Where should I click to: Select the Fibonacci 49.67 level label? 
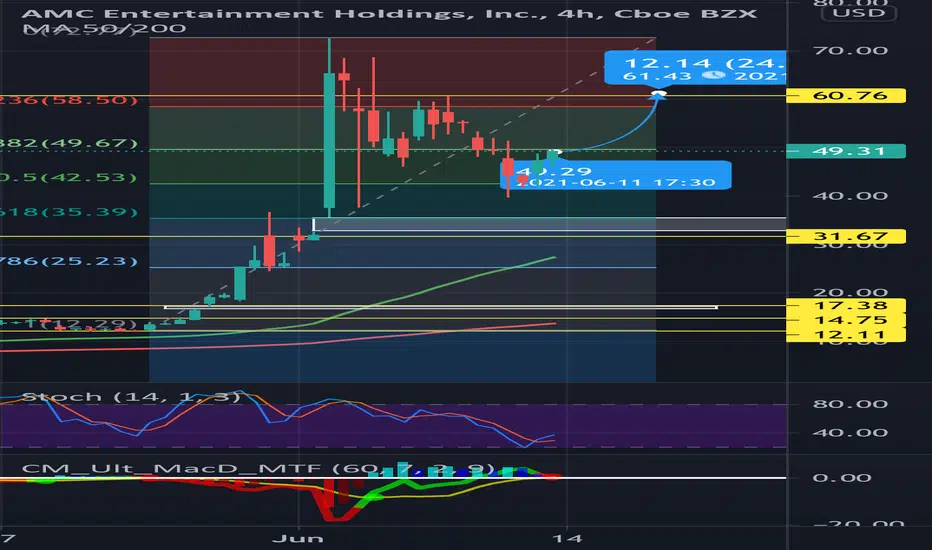click(x=69, y=143)
